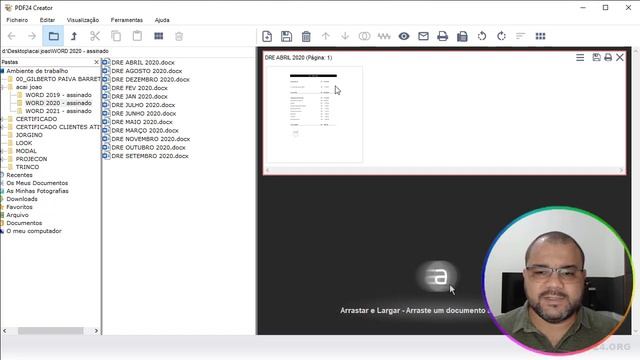Image resolution: width=640 pixels, height=360 pixels.
Task: Toggle the page grid view icon
Action: point(540,36)
